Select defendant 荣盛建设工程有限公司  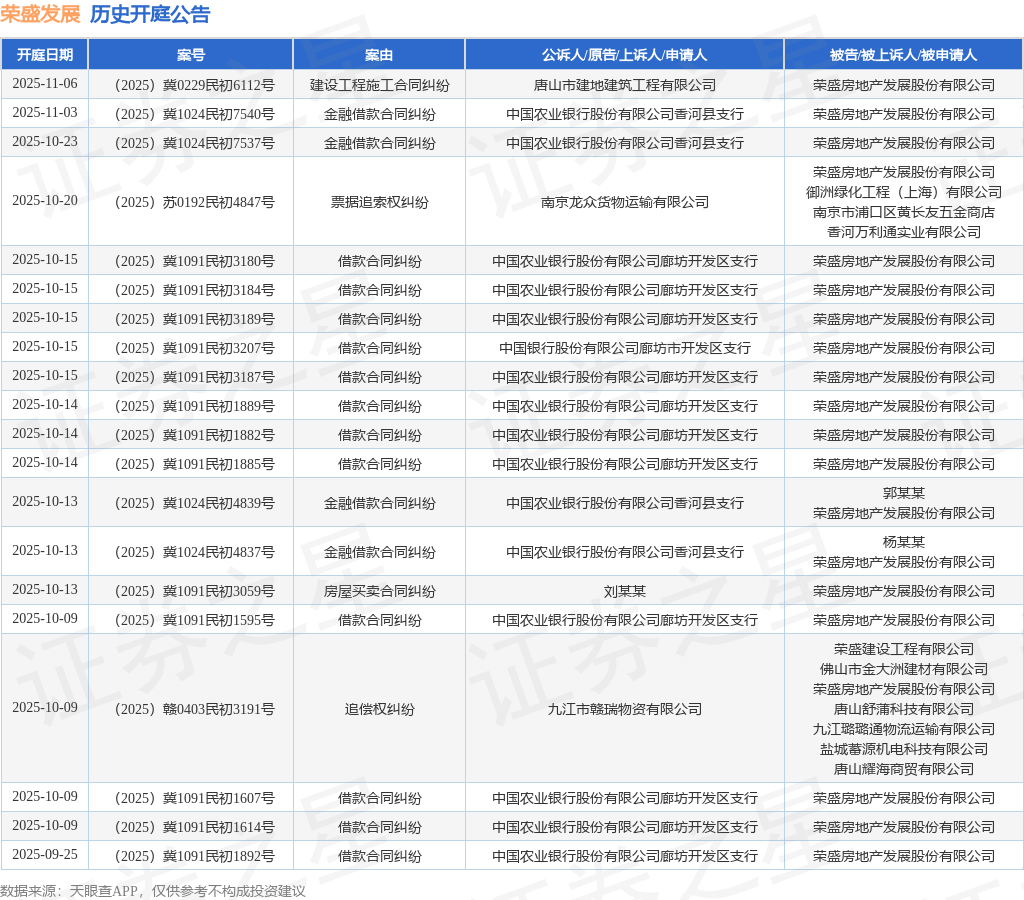click(x=903, y=649)
